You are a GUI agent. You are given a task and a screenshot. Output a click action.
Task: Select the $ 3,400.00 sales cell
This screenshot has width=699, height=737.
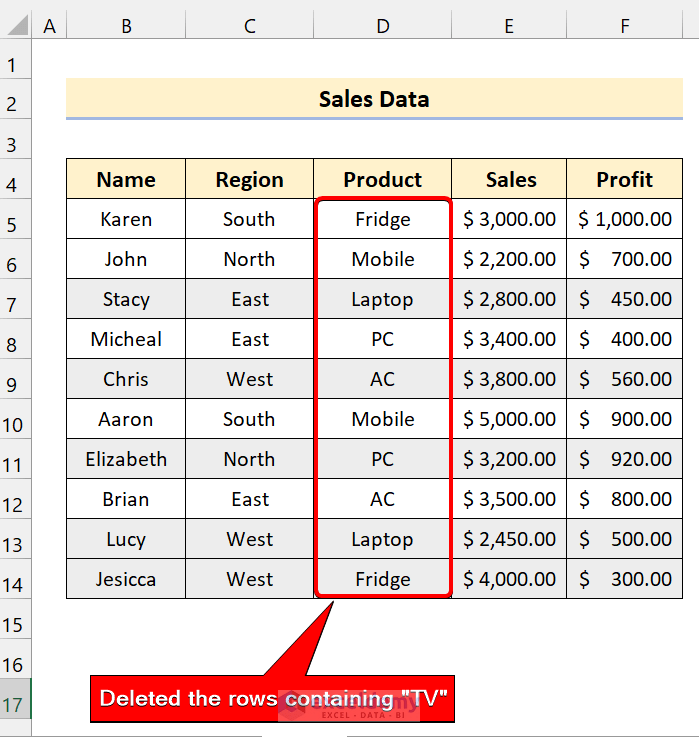click(509, 338)
